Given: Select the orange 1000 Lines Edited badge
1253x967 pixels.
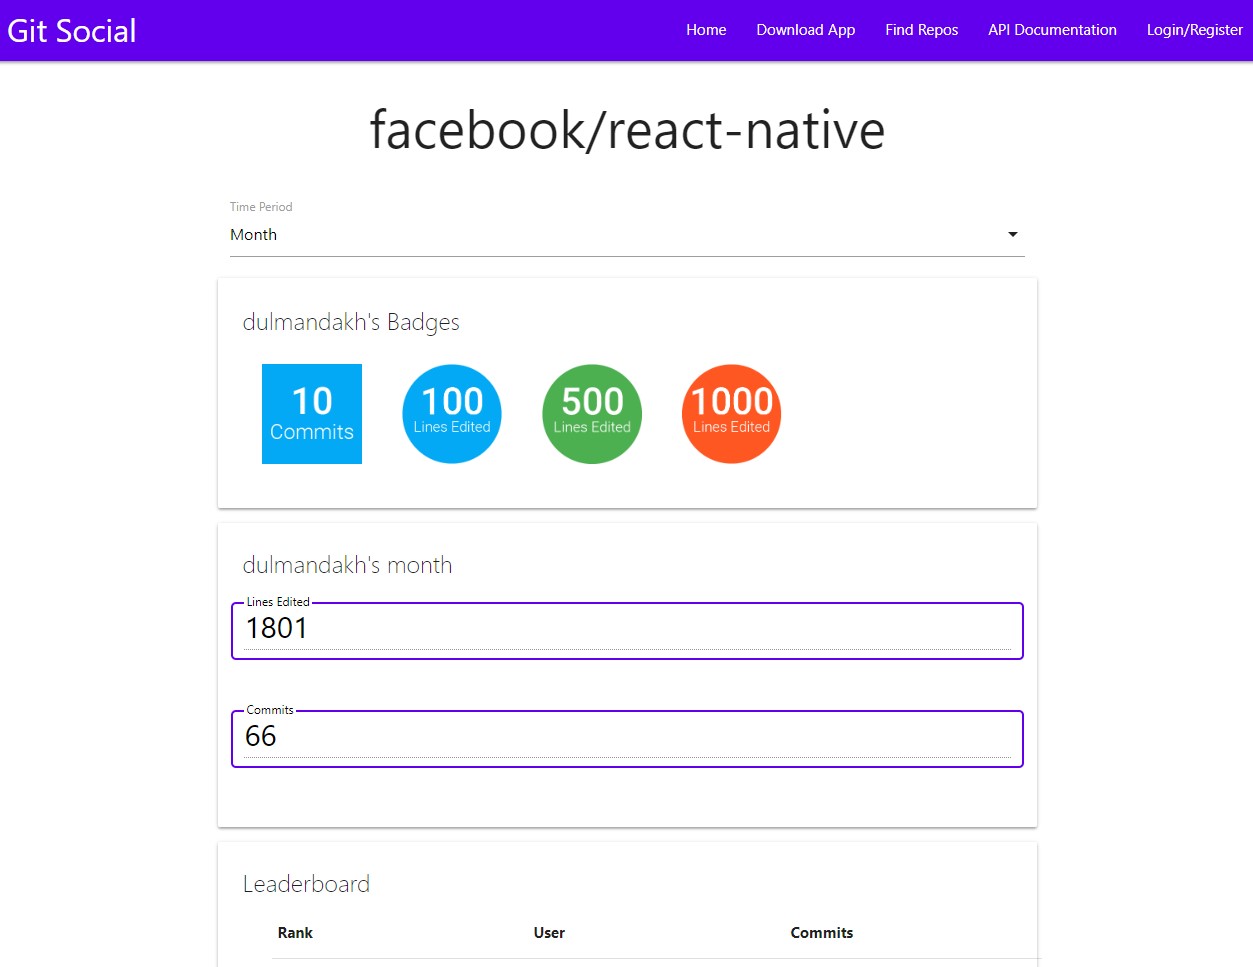Looking at the screenshot, I should pos(732,414).
